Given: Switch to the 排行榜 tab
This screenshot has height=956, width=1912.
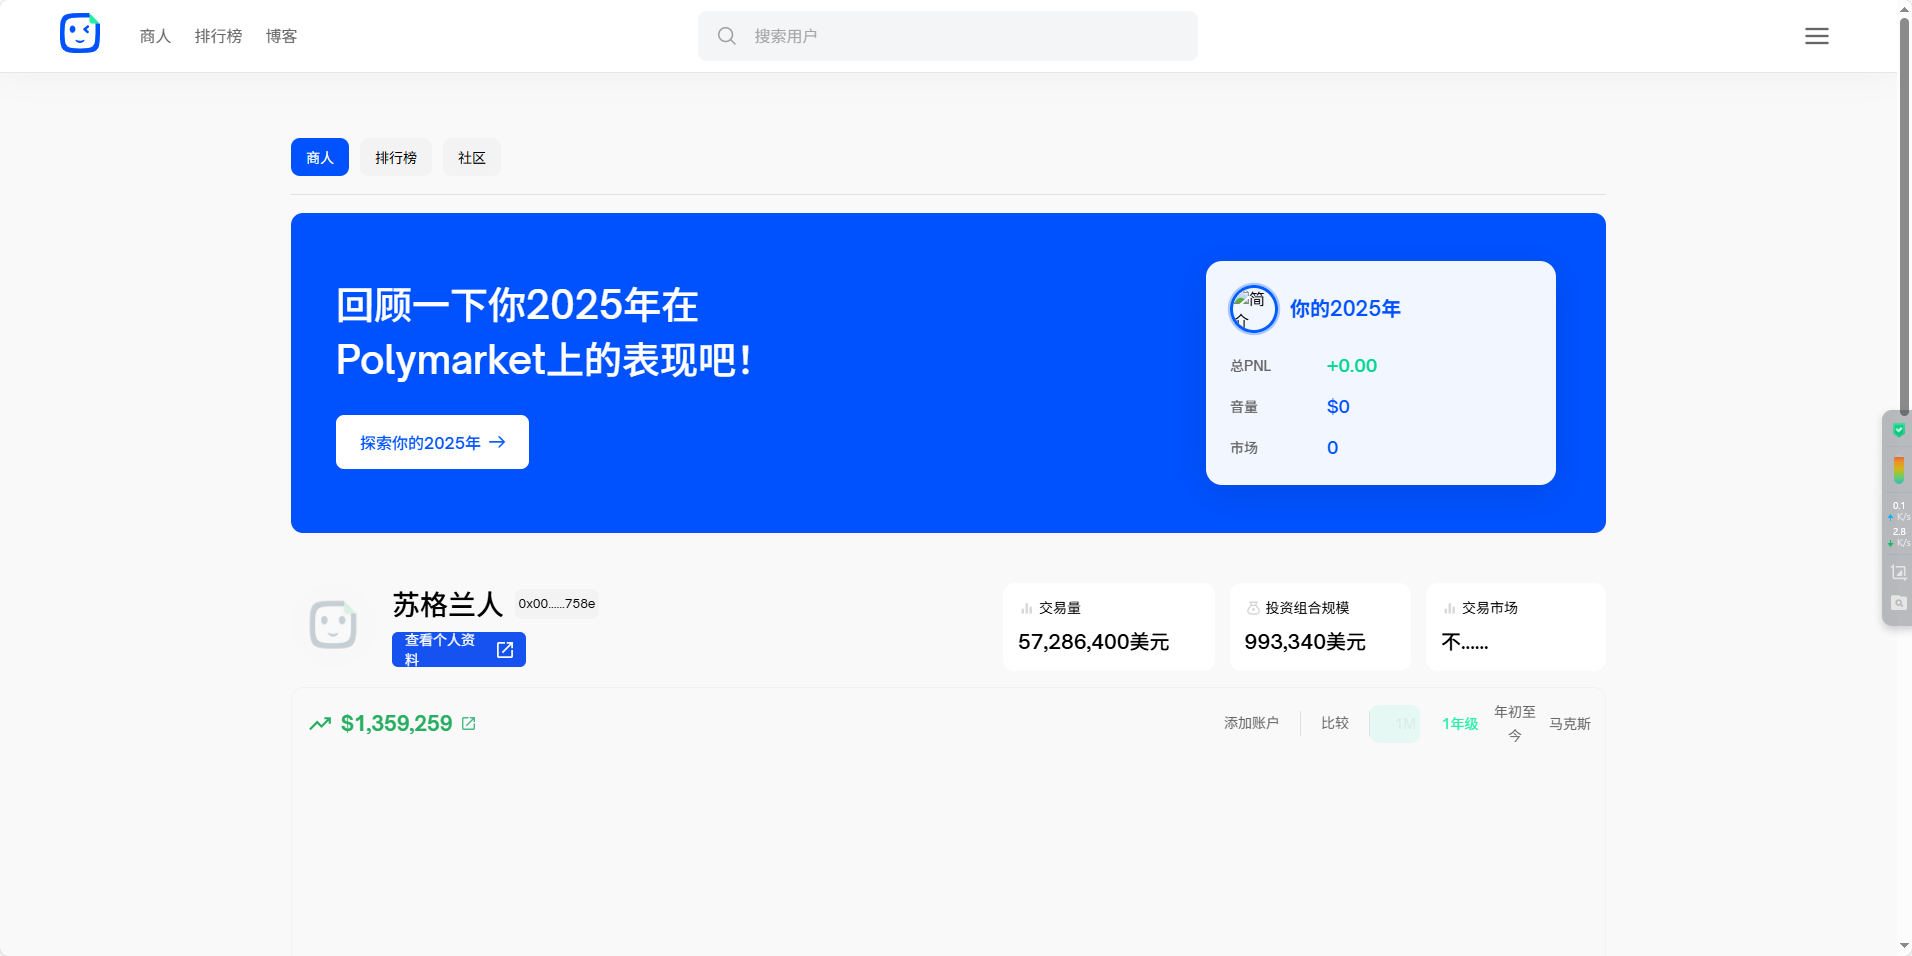Looking at the screenshot, I should tap(396, 157).
